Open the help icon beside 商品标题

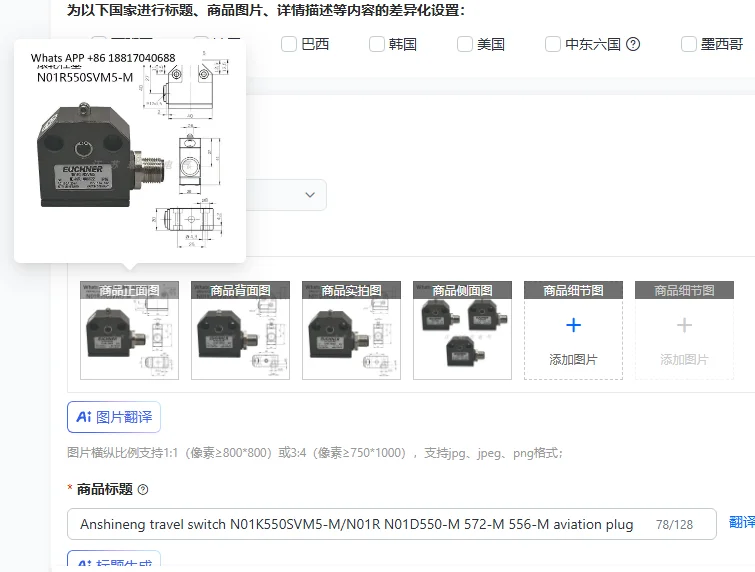[x=143, y=490]
